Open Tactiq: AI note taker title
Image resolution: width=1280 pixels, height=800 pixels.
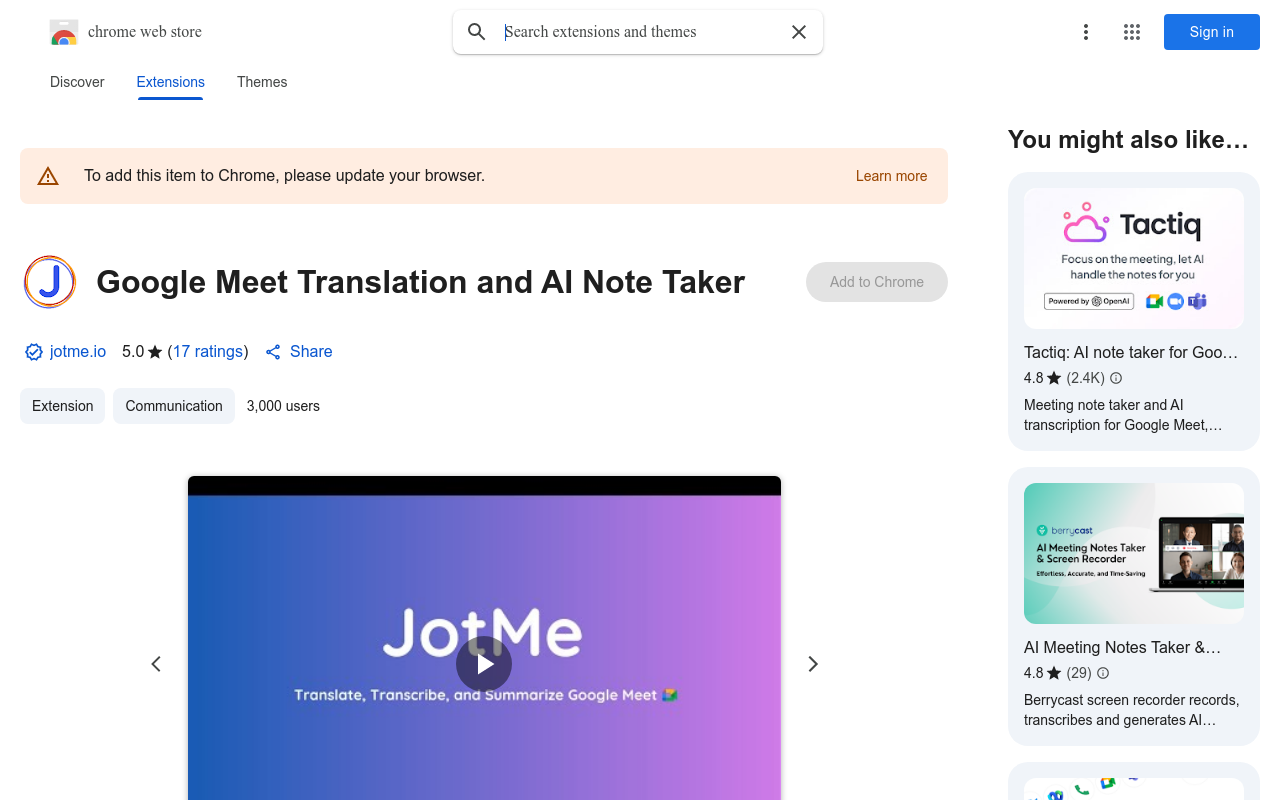point(1131,352)
